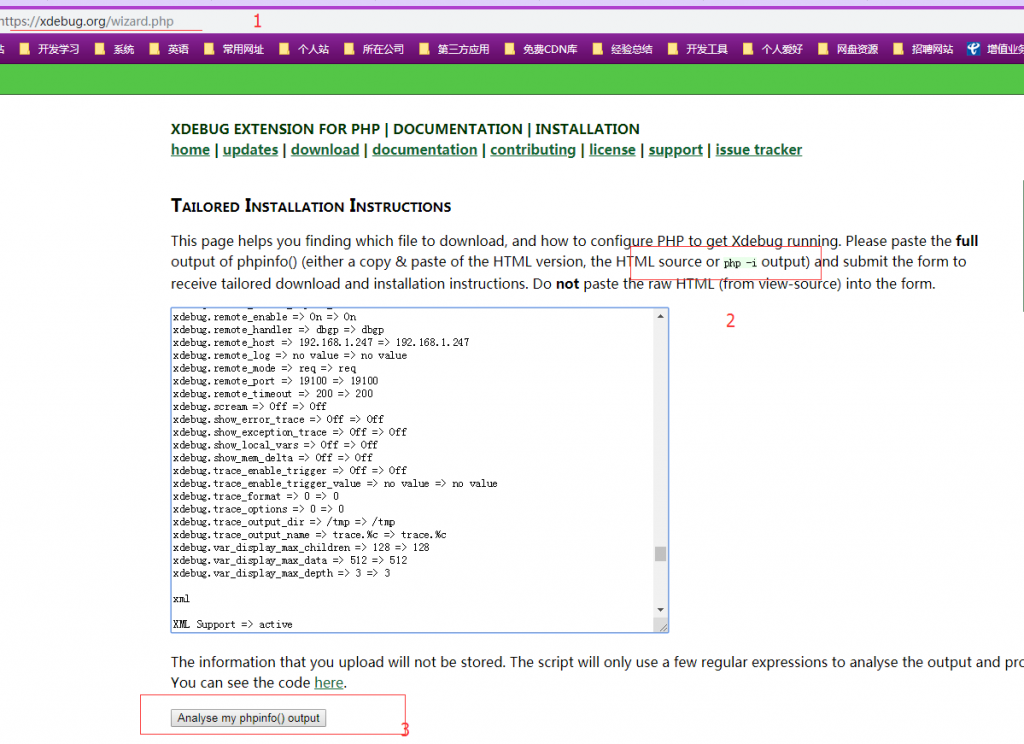
Task: Click the 'here' link to see code
Action: pos(328,683)
